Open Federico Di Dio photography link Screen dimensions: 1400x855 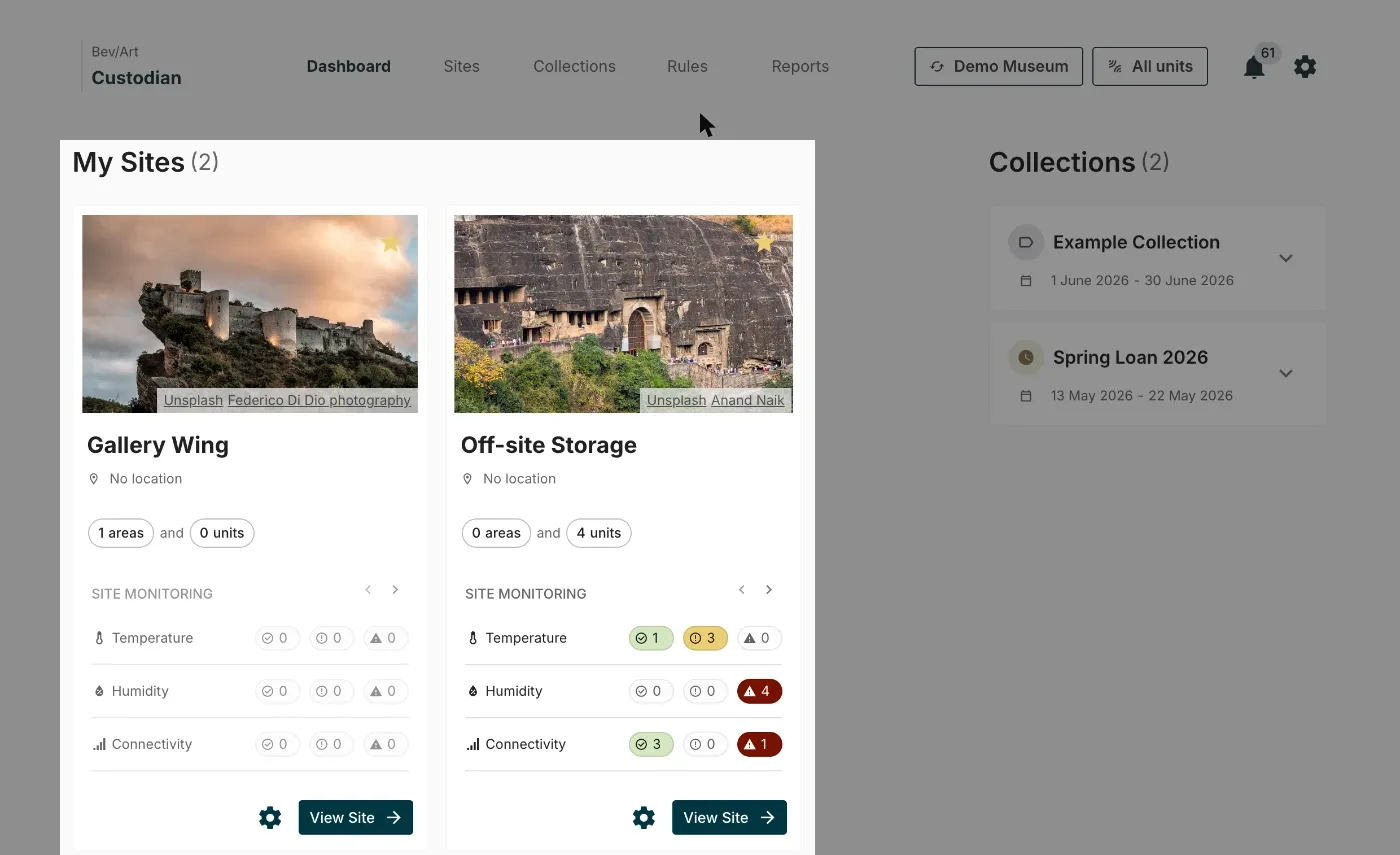tap(319, 400)
